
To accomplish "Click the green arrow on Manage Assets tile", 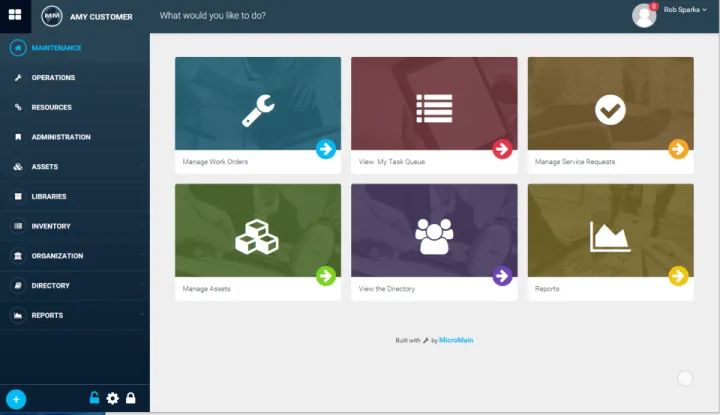I will pos(325,276).
